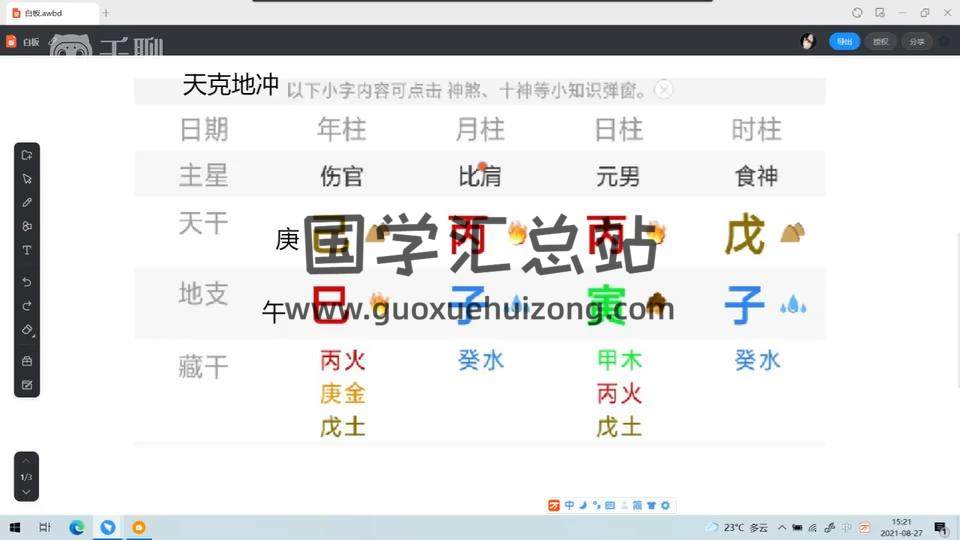The image size is (960, 540).
Task: Click the 分享 share button
Action: tap(916, 42)
